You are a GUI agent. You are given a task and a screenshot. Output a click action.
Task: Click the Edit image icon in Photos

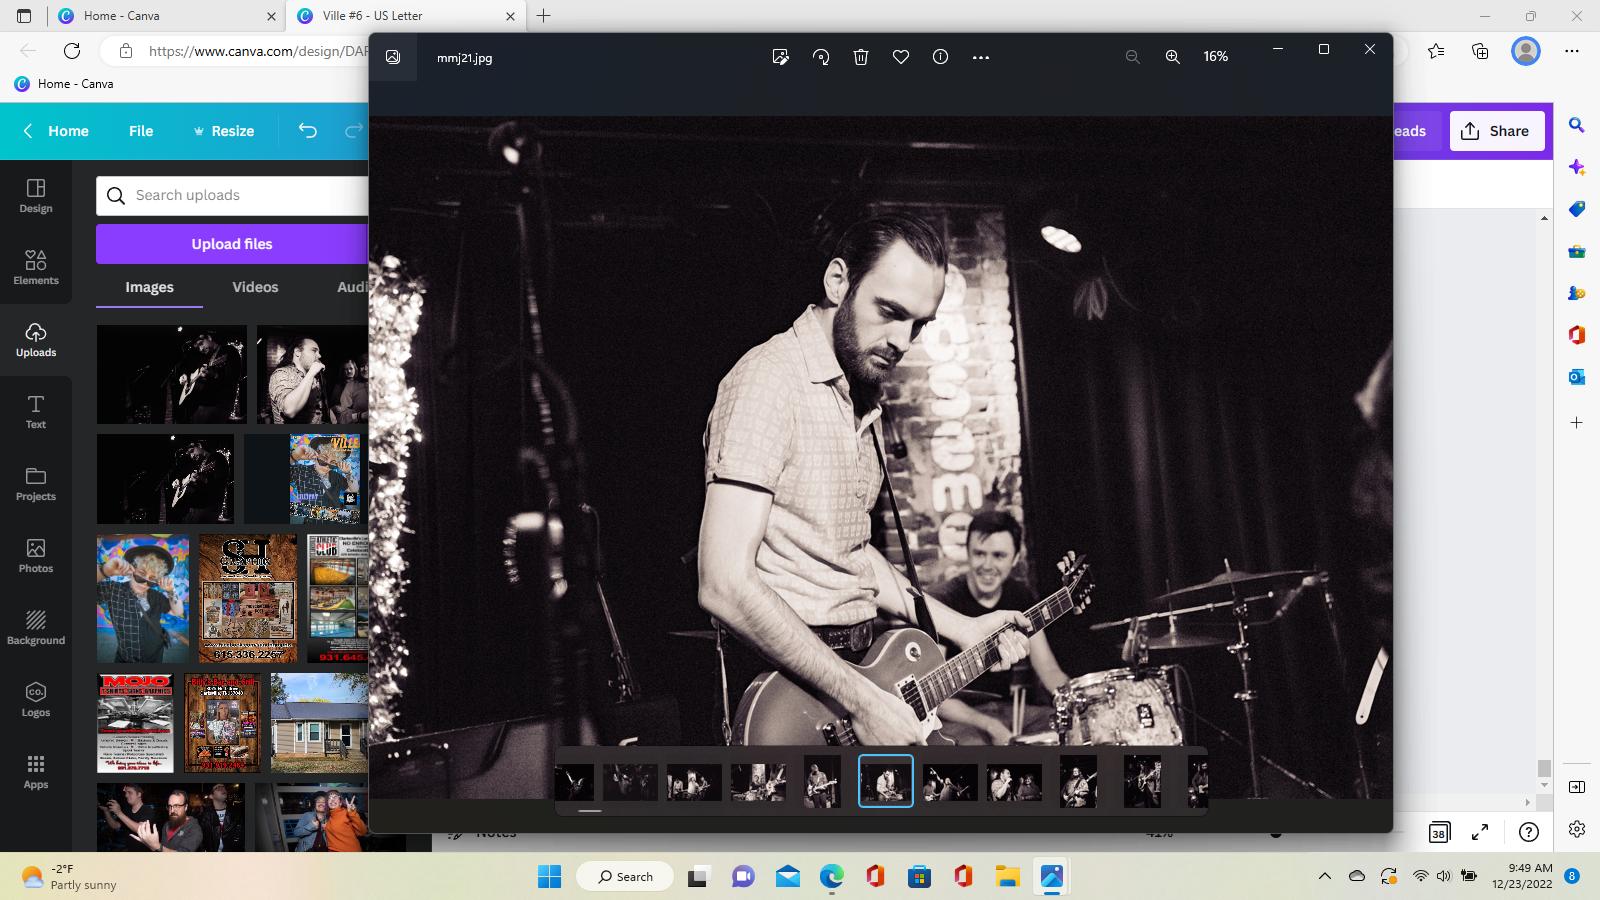point(781,57)
